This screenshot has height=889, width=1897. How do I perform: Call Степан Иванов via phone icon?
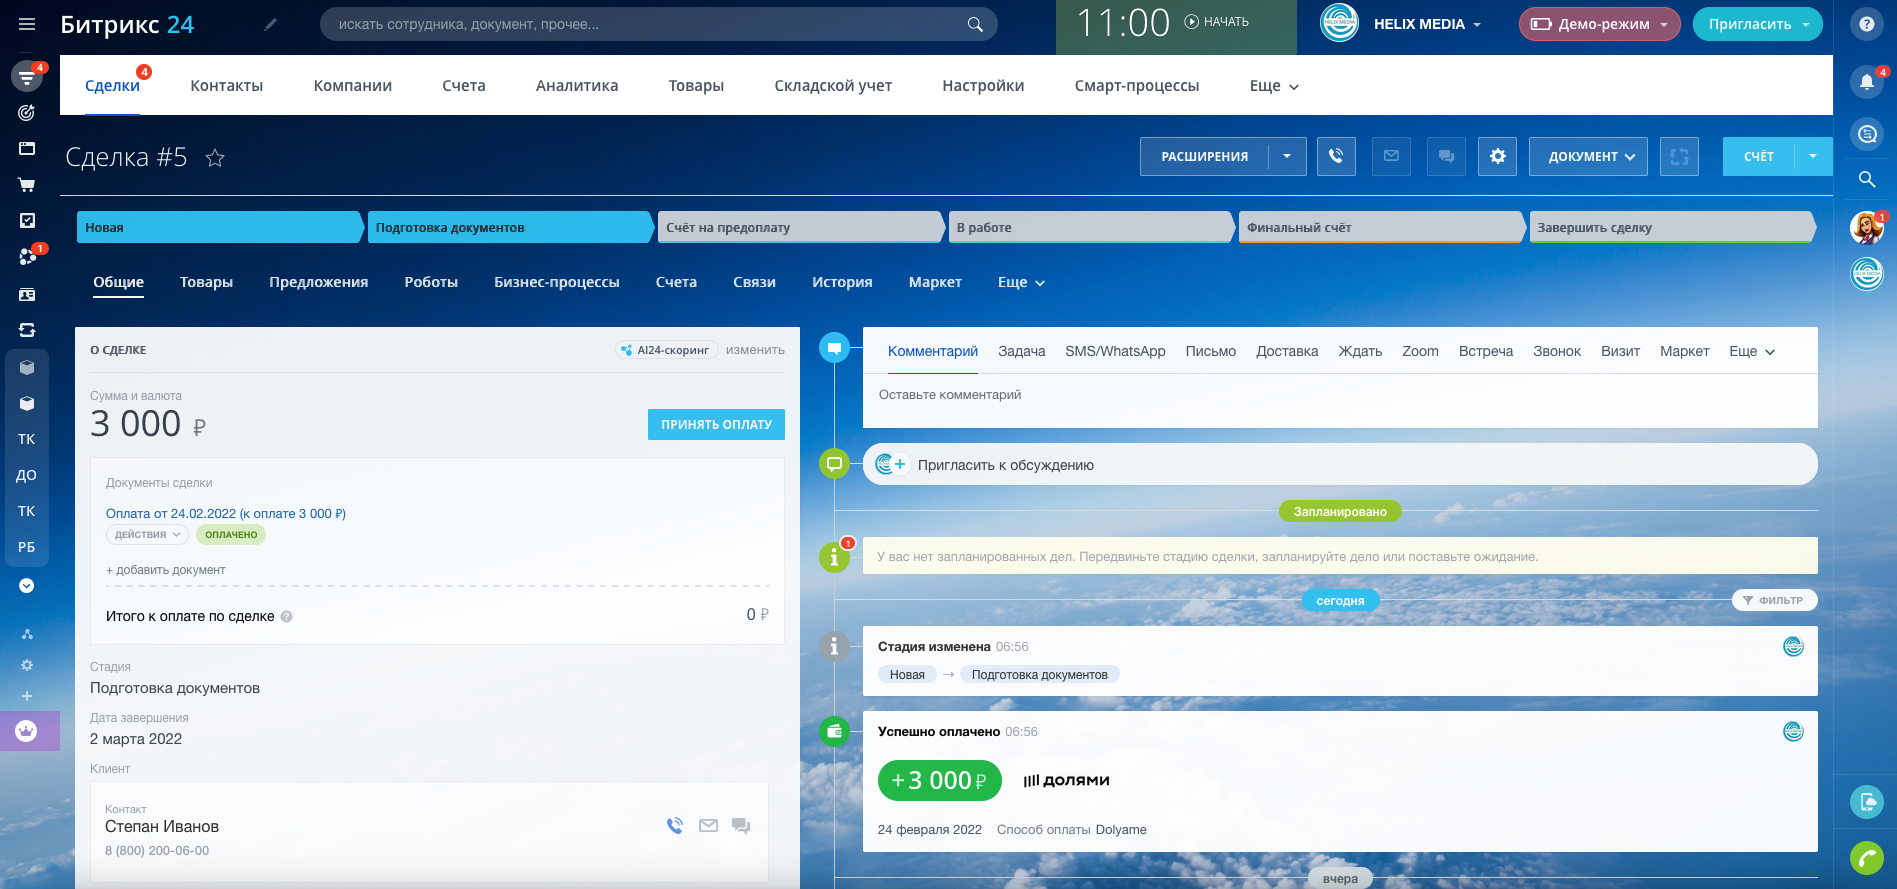pos(675,826)
